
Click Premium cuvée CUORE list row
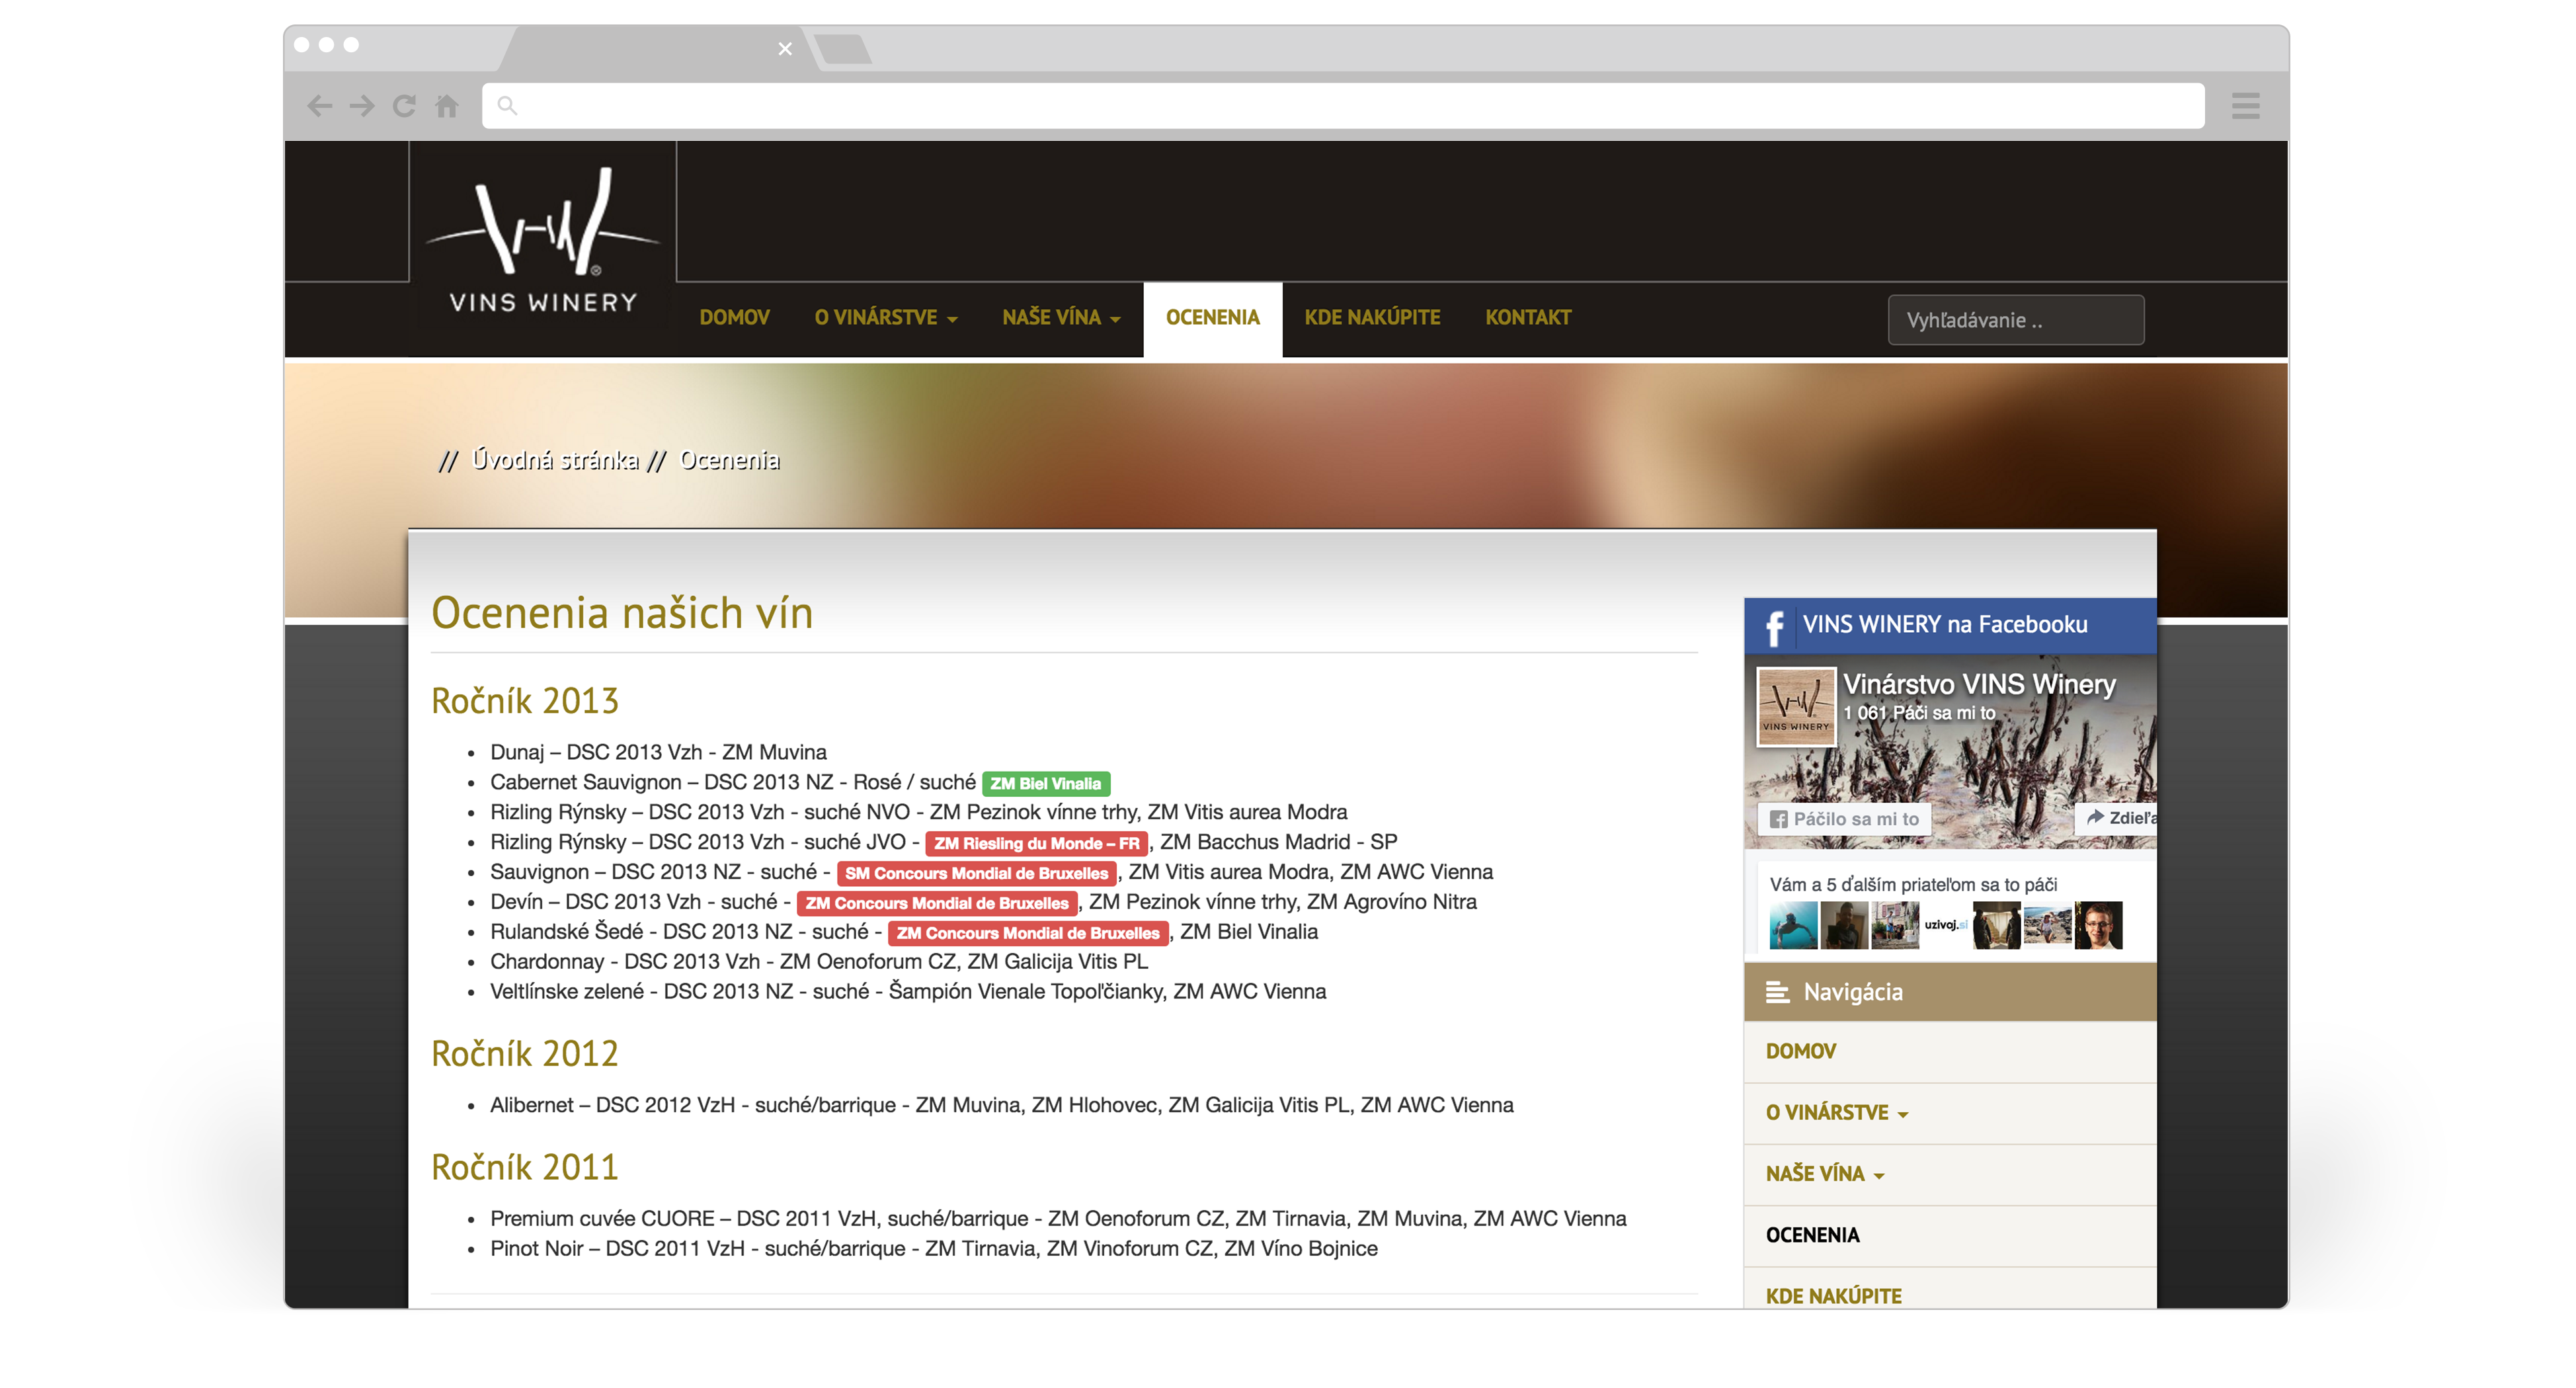(x=1058, y=1219)
